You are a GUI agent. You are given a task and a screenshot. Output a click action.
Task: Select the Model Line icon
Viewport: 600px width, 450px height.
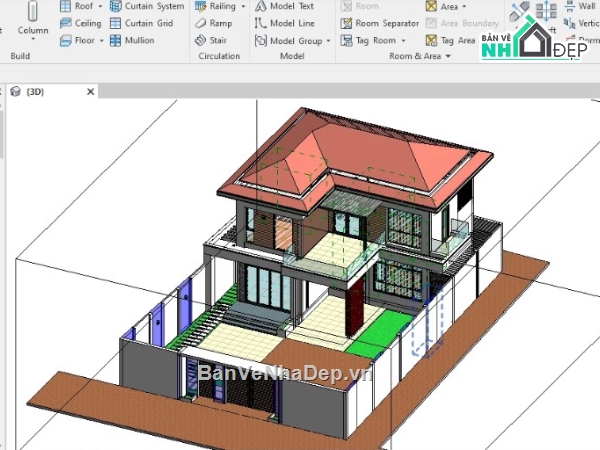(x=261, y=23)
